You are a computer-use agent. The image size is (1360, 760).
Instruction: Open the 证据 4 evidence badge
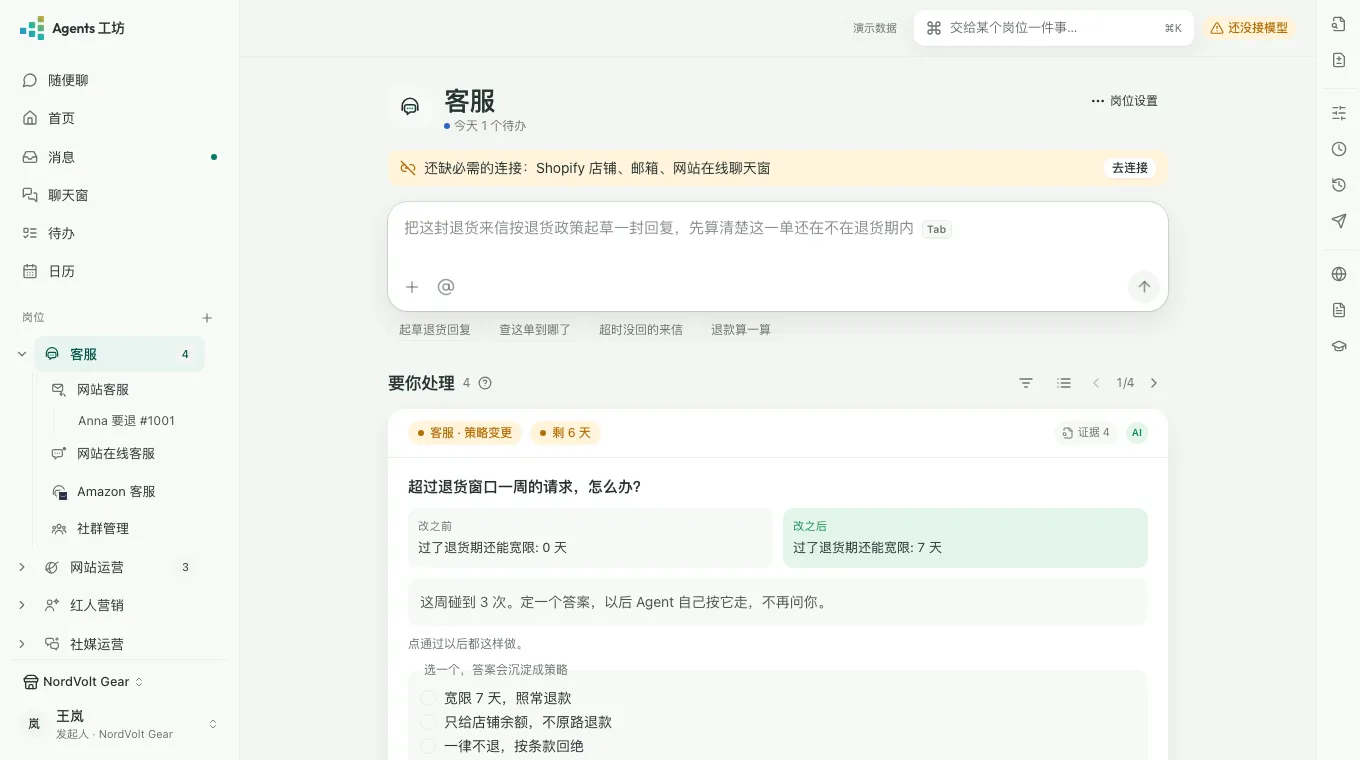click(x=1086, y=433)
